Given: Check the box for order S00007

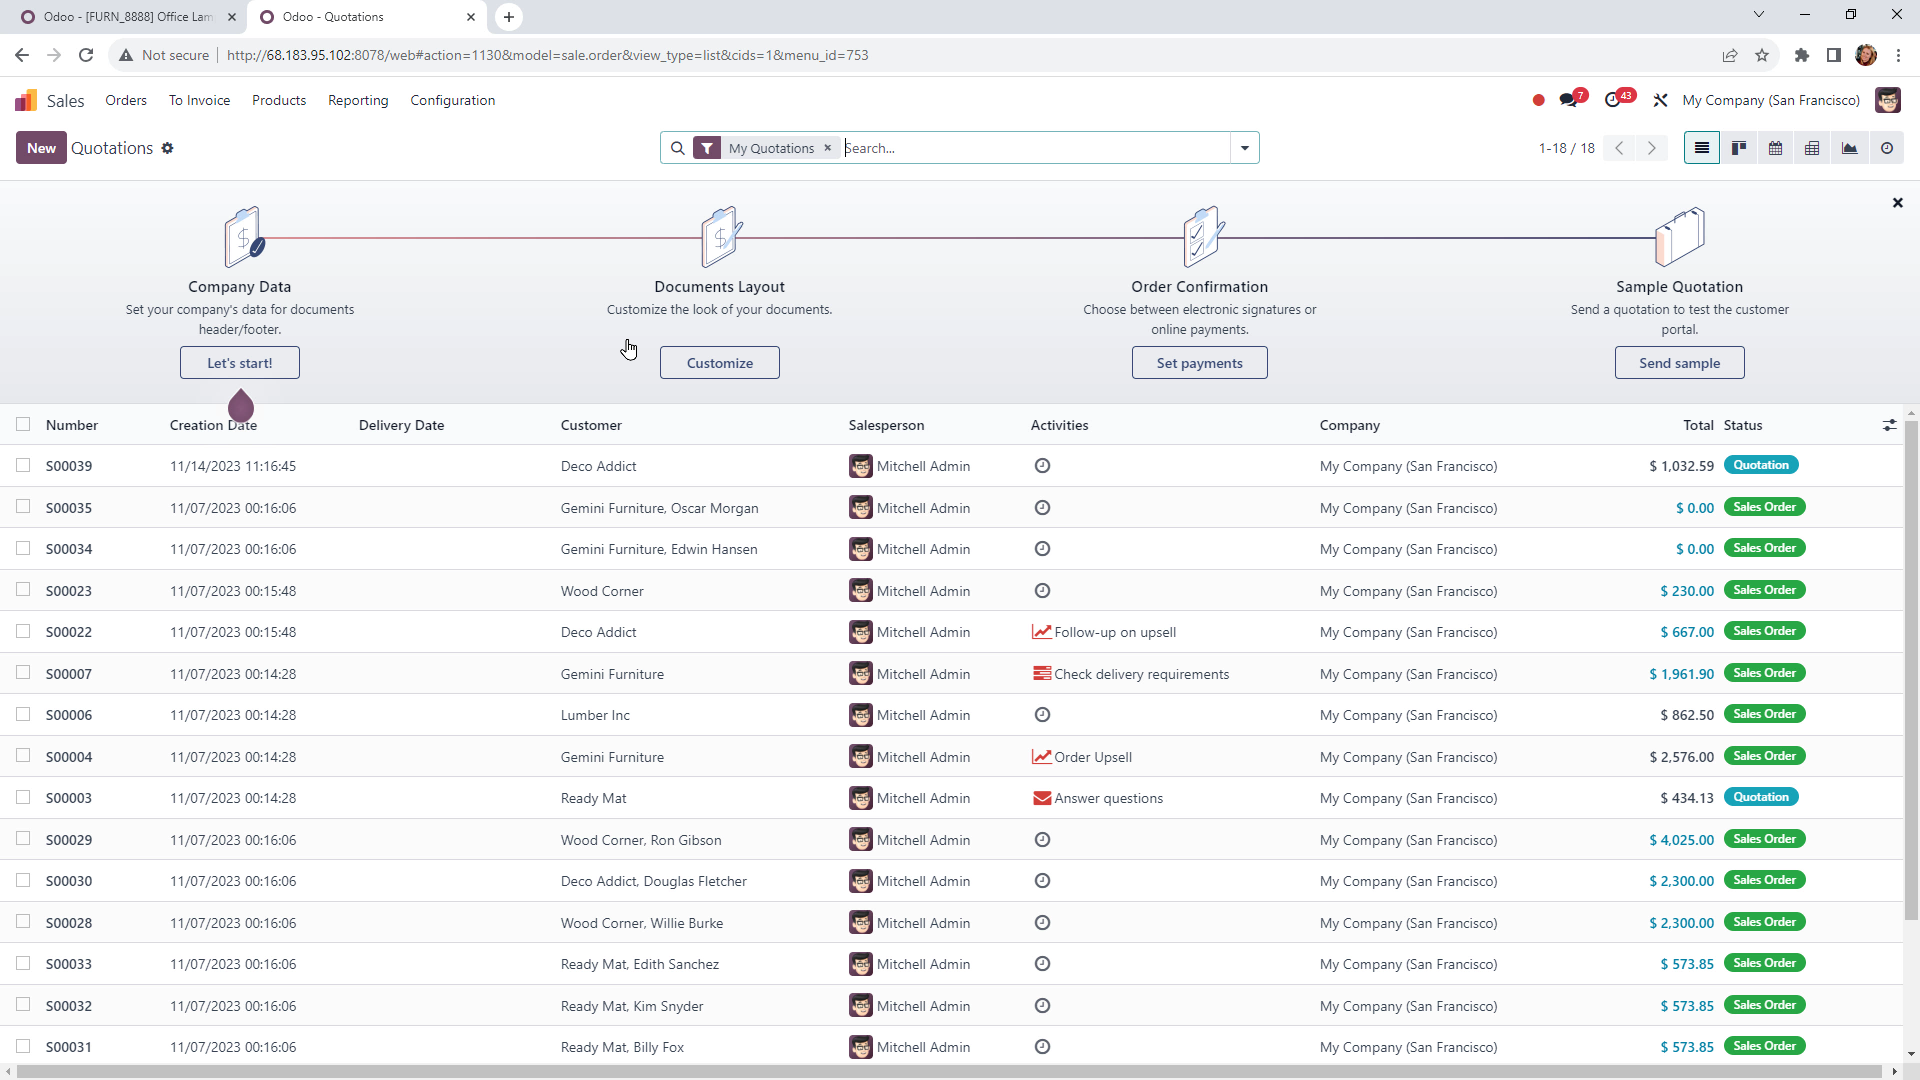Looking at the screenshot, I should pyautogui.click(x=23, y=673).
